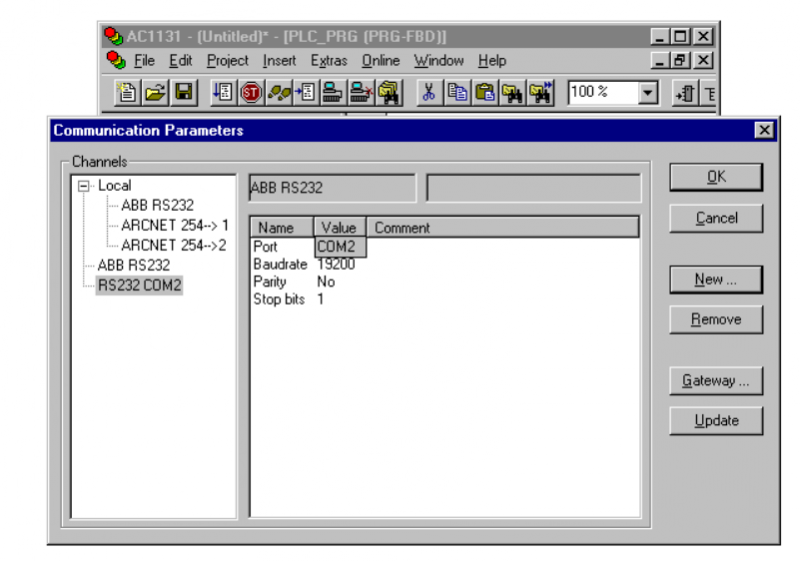This screenshot has height=561, width=800.
Task: Open the 100 % zoom dropdown
Action: tap(647, 93)
